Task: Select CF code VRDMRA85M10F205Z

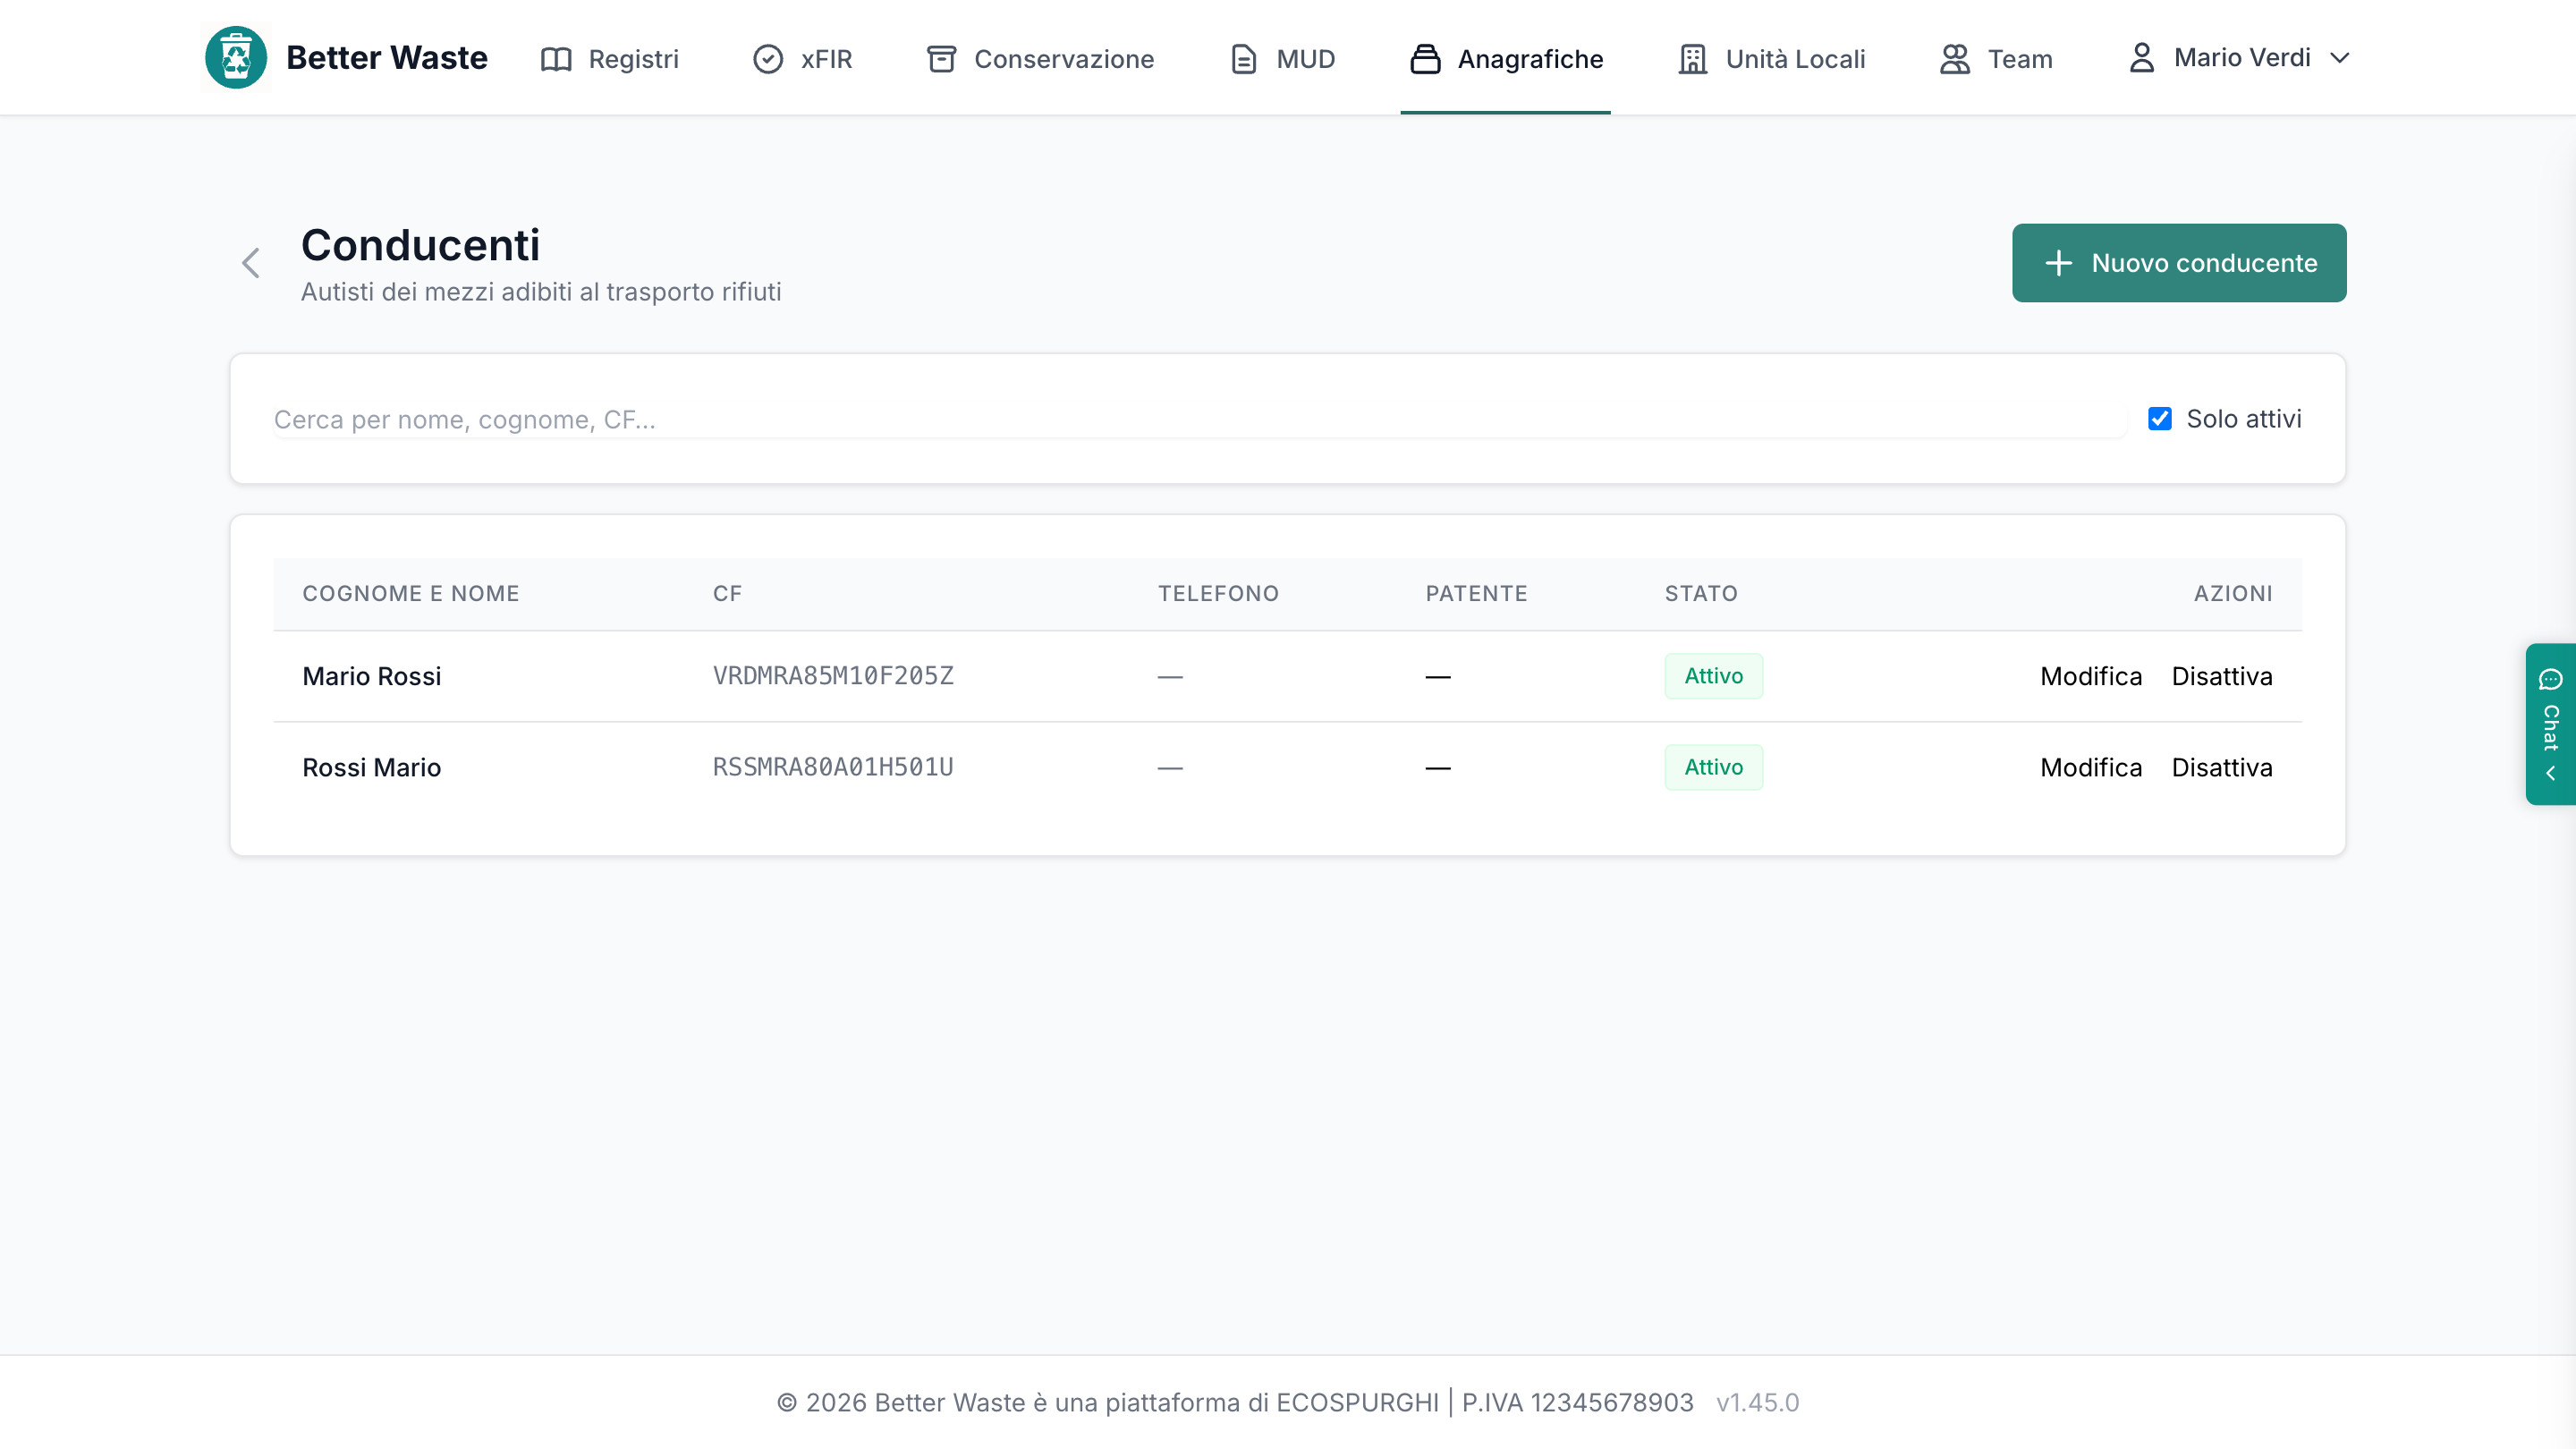Action: click(x=833, y=676)
